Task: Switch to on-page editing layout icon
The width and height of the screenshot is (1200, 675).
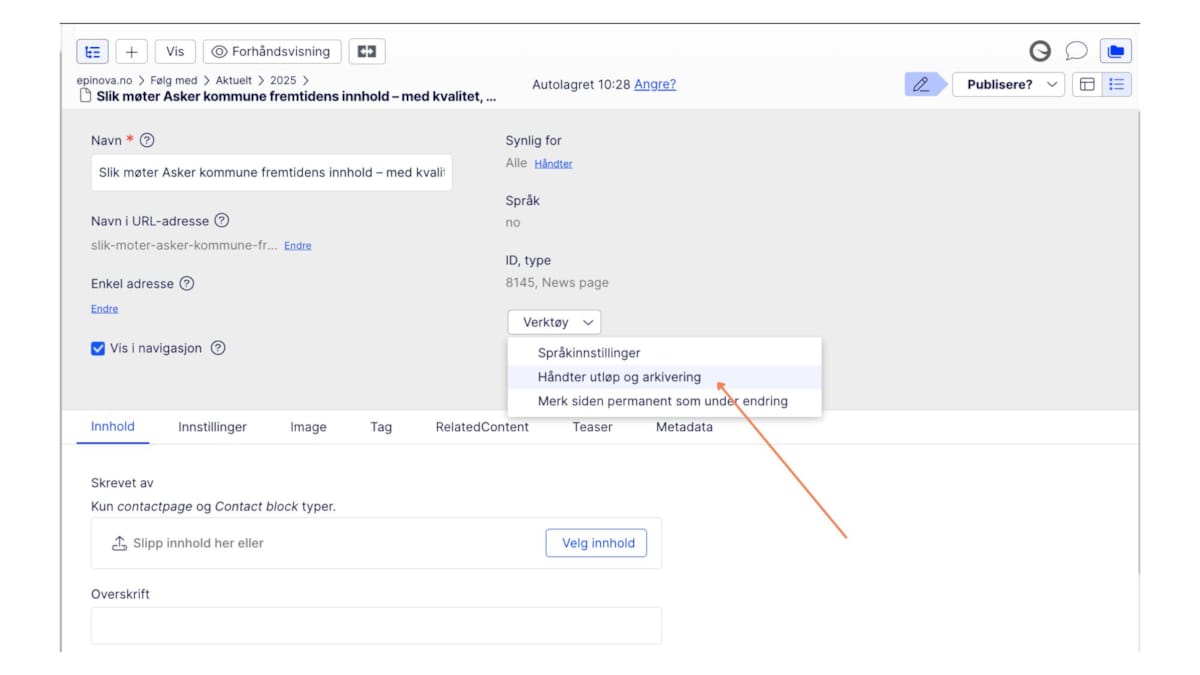Action: click(1087, 85)
